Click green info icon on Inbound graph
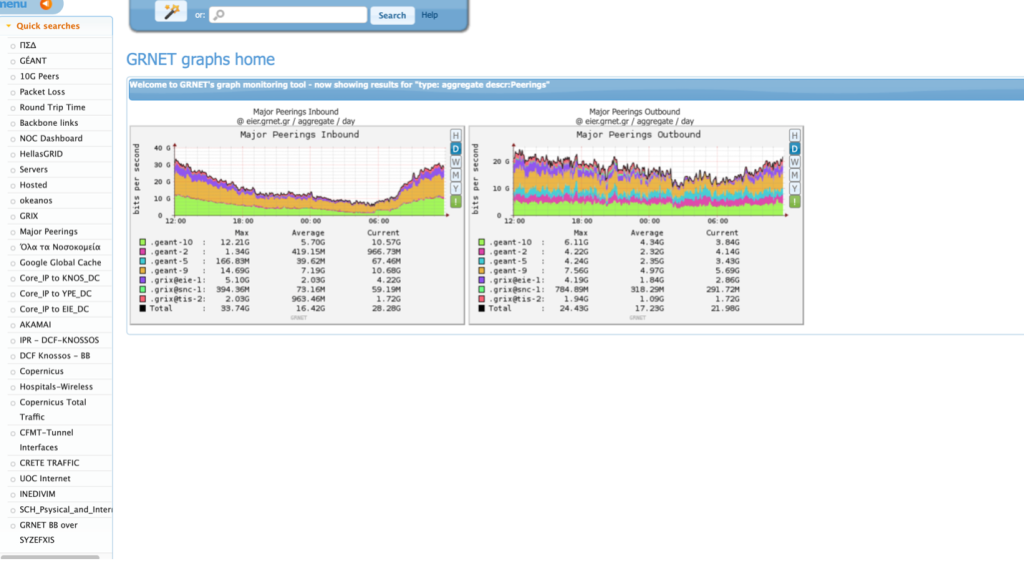 [456, 202]
